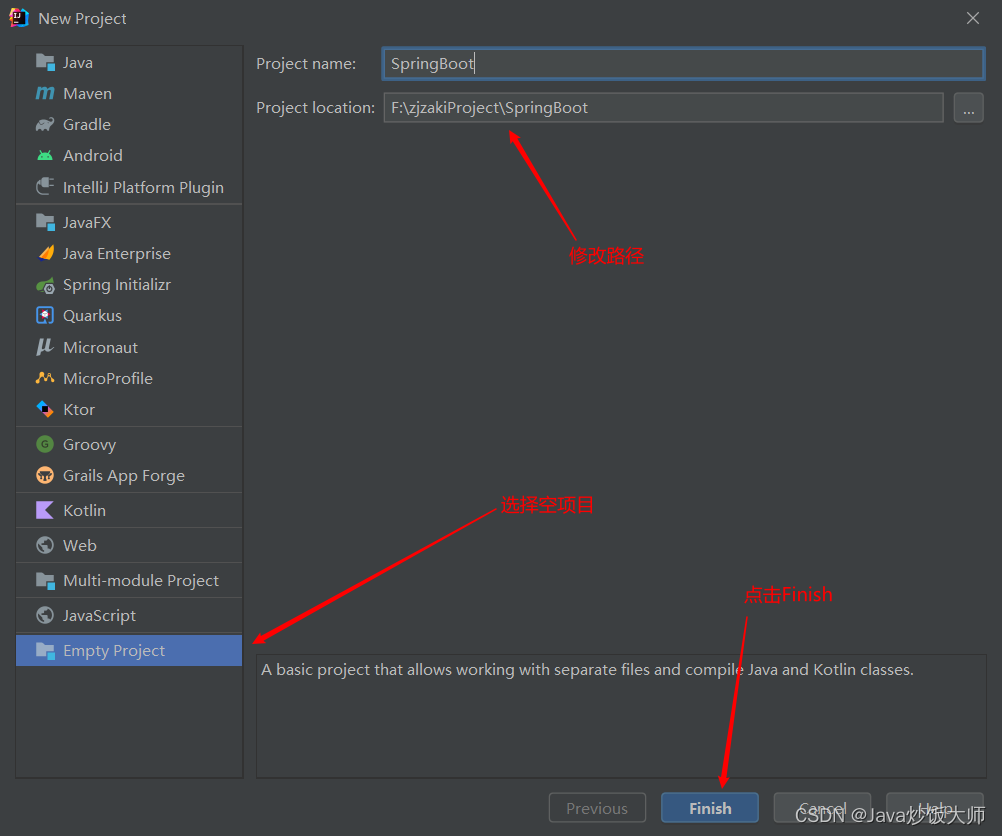Viewport: 1002px width, 836px height.
Task: Click the project description text area
Action: coord(620,716)
